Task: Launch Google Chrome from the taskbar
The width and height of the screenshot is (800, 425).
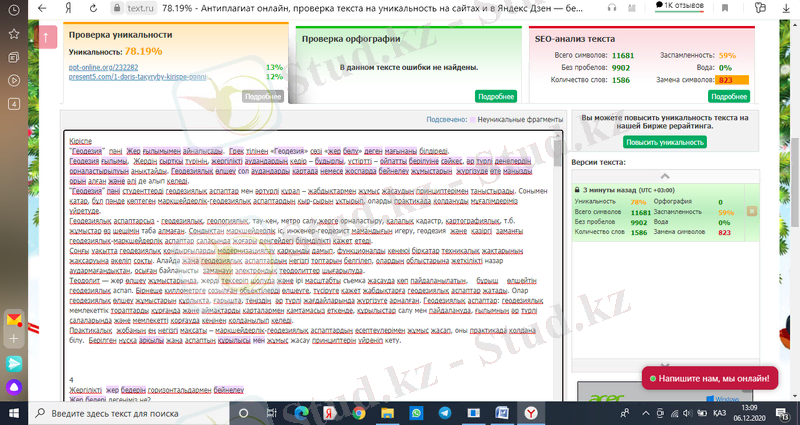Action: click(x=358, y=413)
